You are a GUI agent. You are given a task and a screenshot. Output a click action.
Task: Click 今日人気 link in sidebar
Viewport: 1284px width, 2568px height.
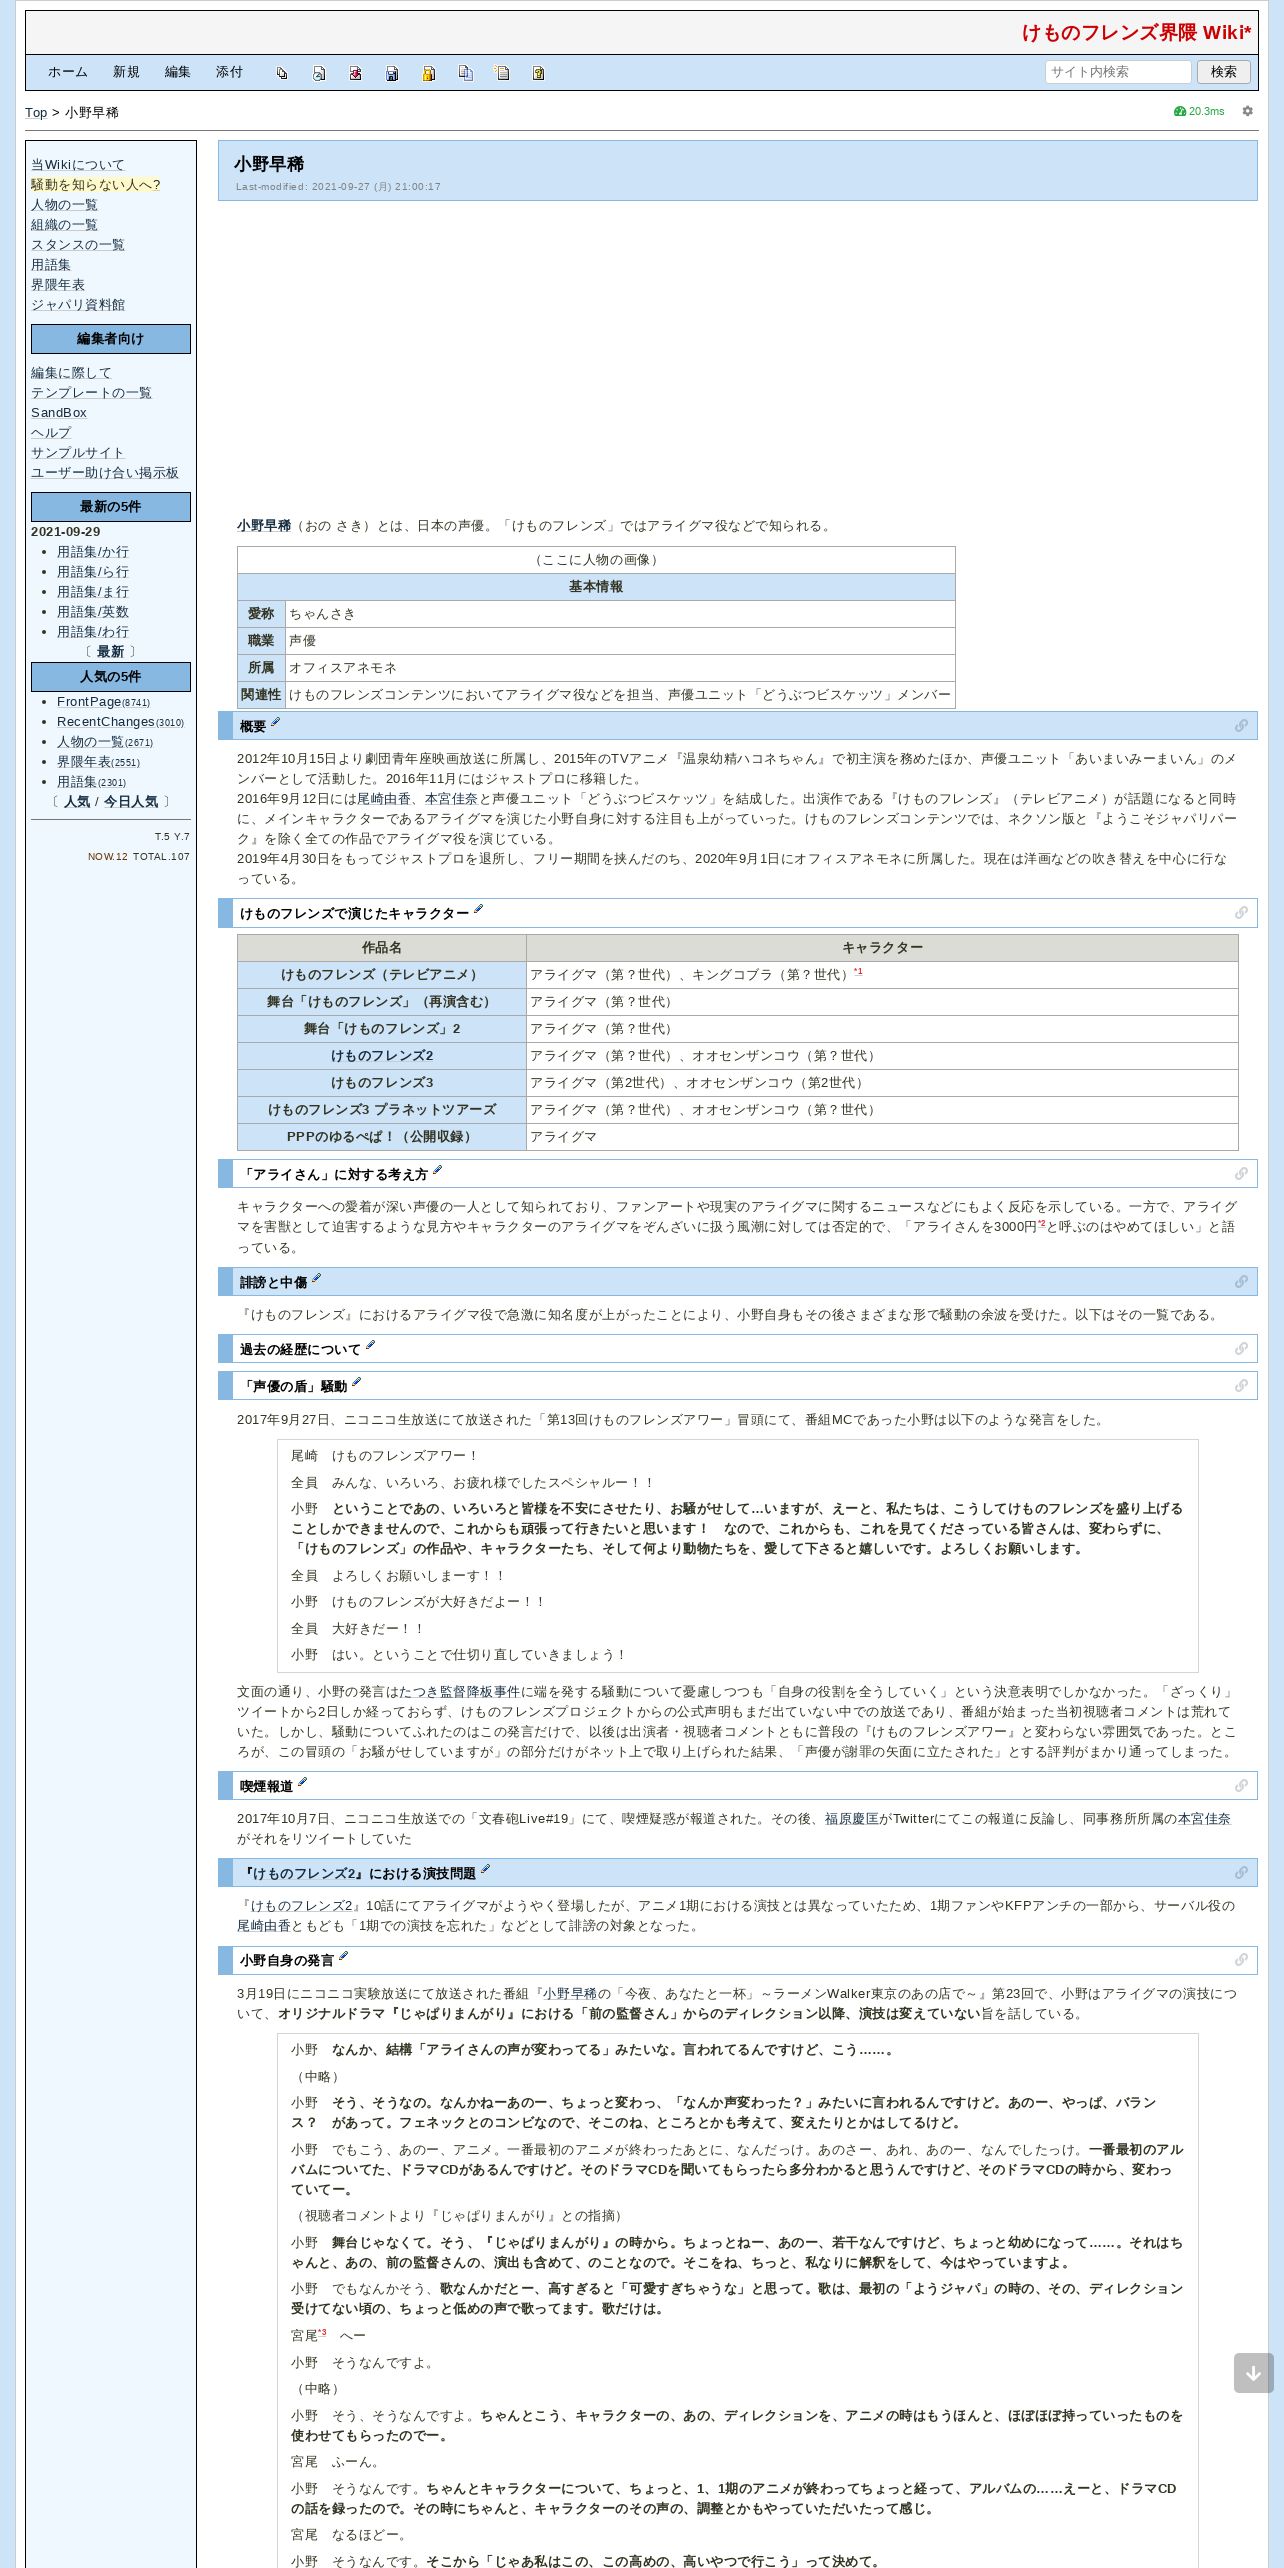(x=131, y=802)
